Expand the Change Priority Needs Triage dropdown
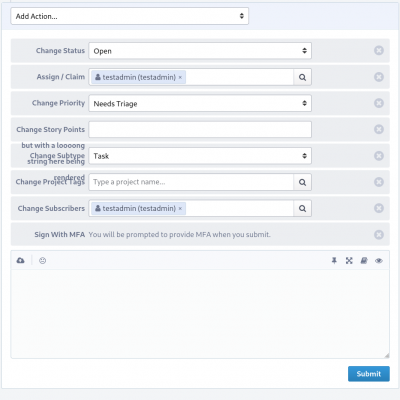The height and width of the screenshot is (400, 400). (200, 103)
